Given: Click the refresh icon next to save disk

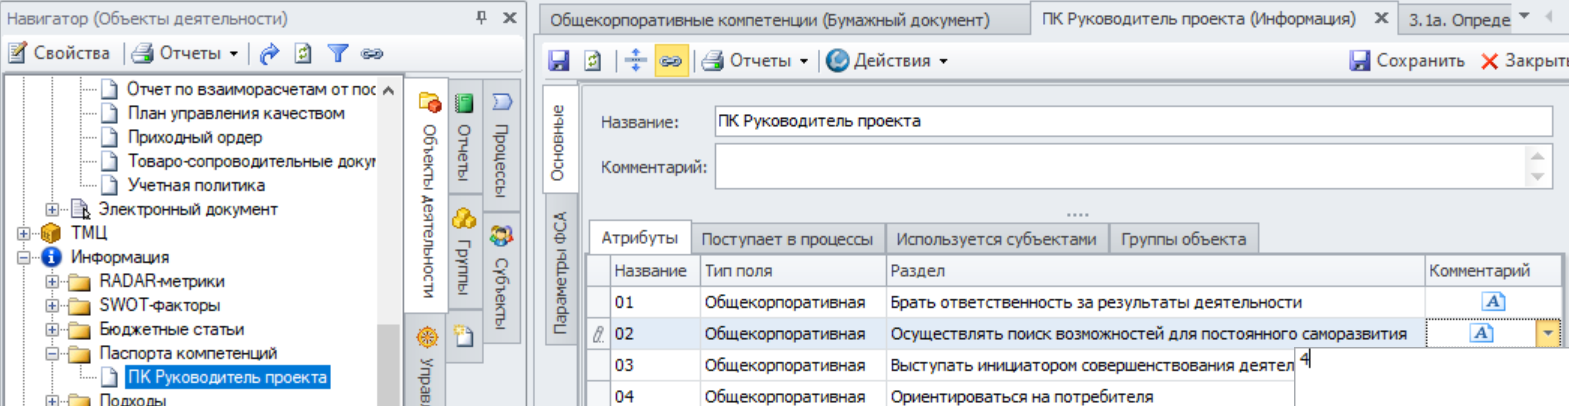Looking at the screenshot, I should point(593,61).
